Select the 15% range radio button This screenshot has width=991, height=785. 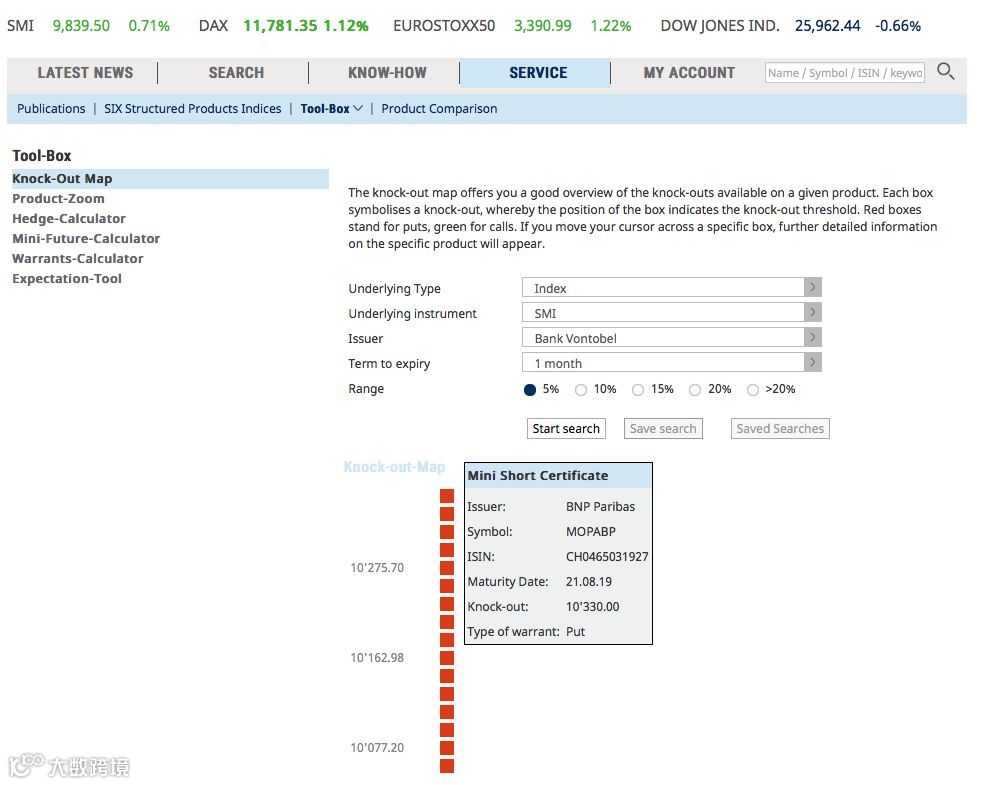pos(638,390)
